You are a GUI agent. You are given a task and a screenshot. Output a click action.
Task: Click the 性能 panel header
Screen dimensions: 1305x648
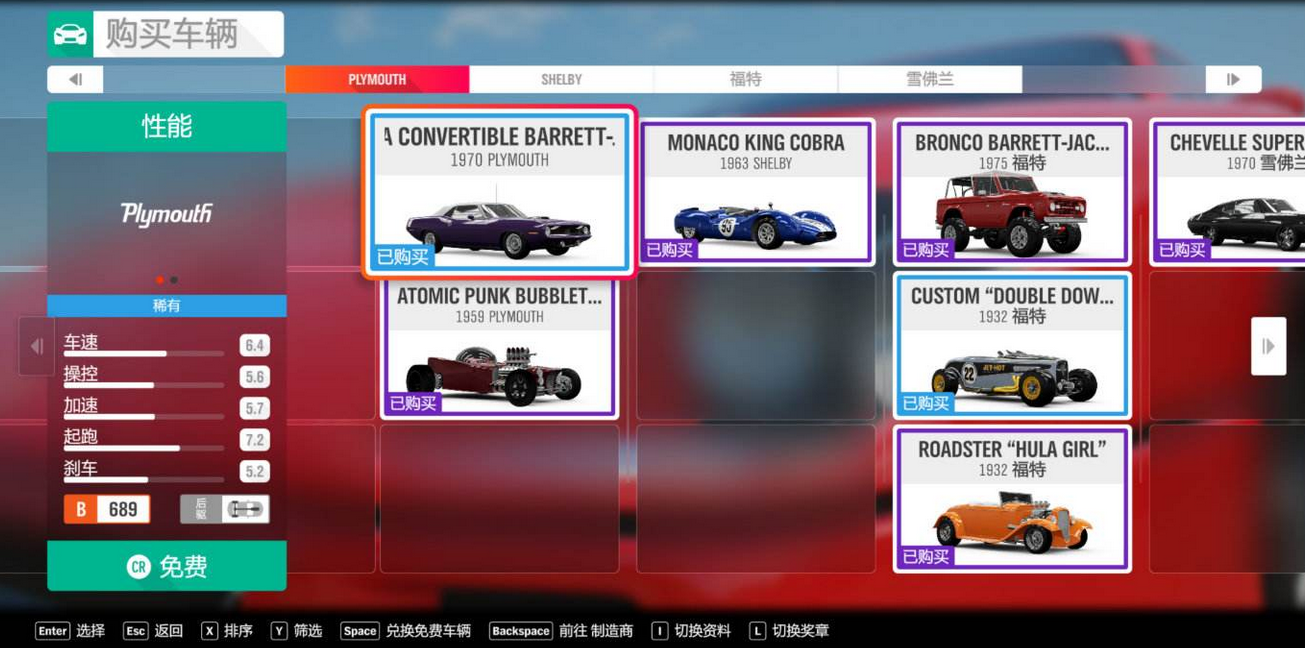coord(167,126)
